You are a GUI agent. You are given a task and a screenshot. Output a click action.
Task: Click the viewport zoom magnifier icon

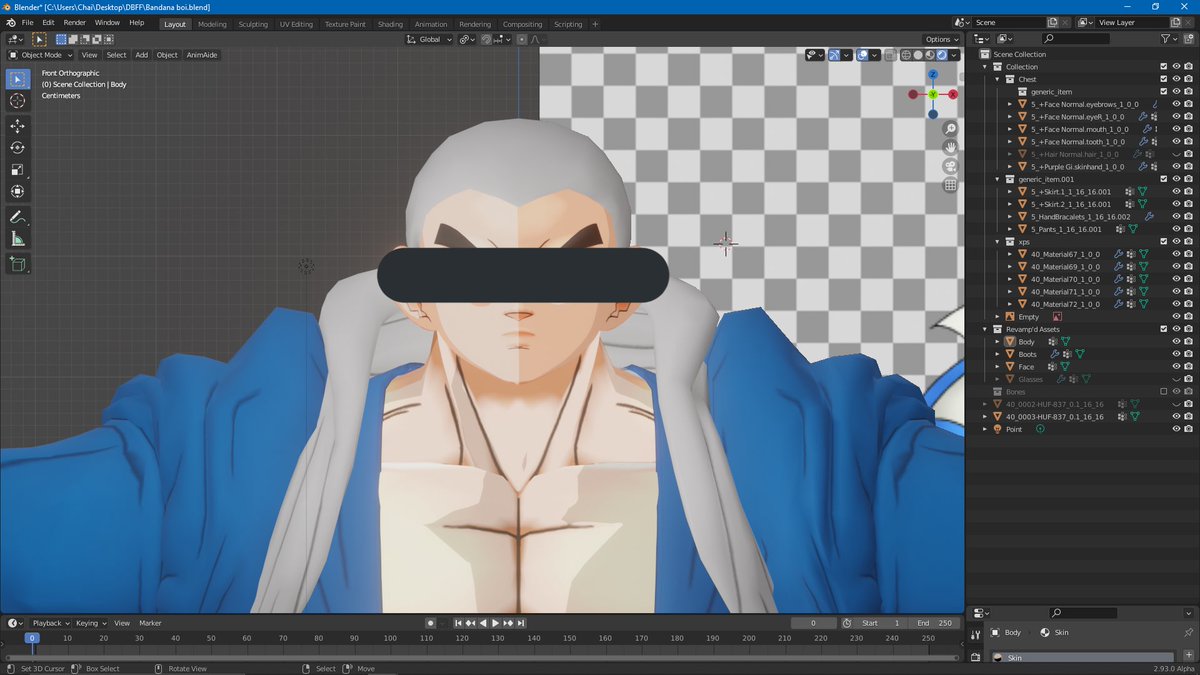951,129
